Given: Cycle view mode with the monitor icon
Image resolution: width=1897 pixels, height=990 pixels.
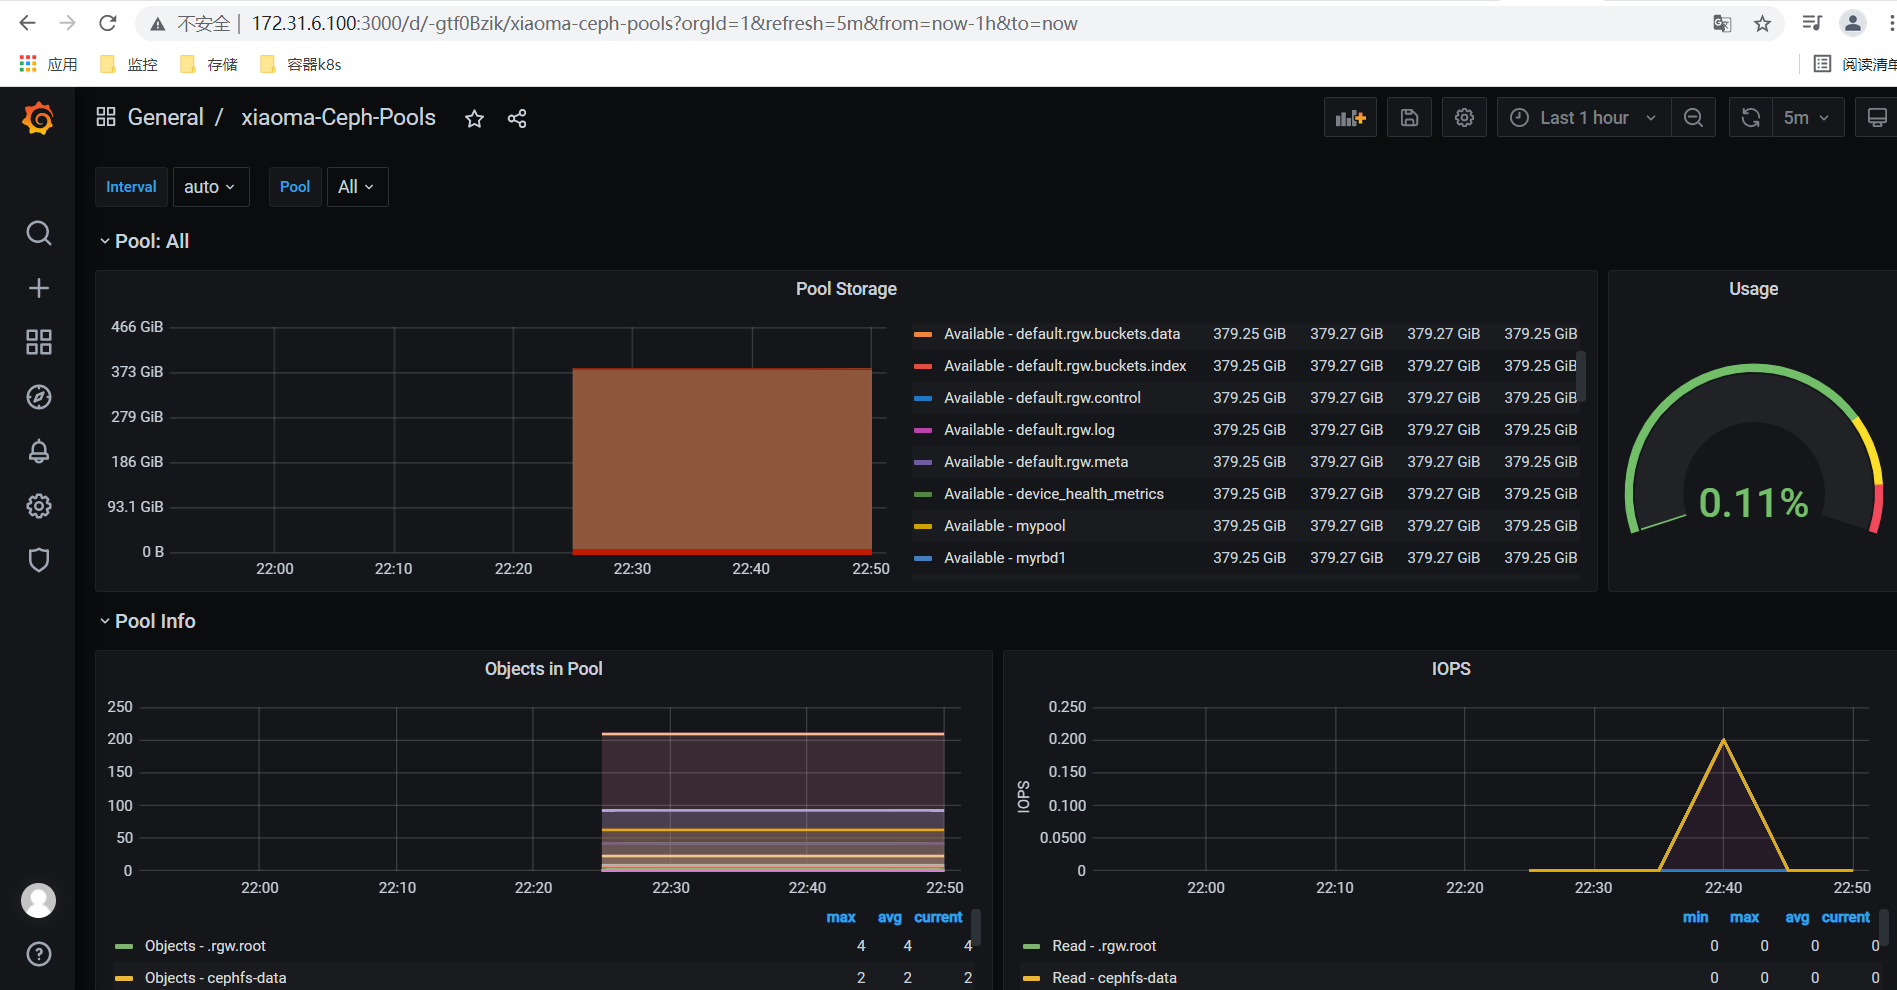Looking at the screenshot, I should click(1876, 118).
